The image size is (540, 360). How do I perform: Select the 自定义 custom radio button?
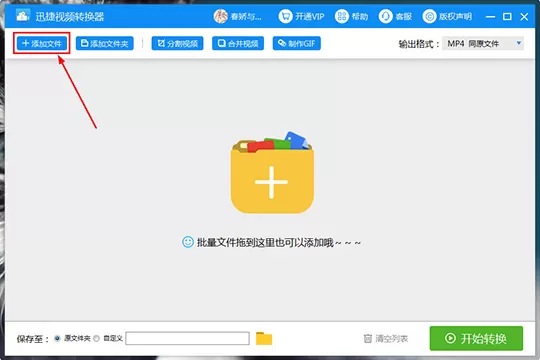[96, 339]
